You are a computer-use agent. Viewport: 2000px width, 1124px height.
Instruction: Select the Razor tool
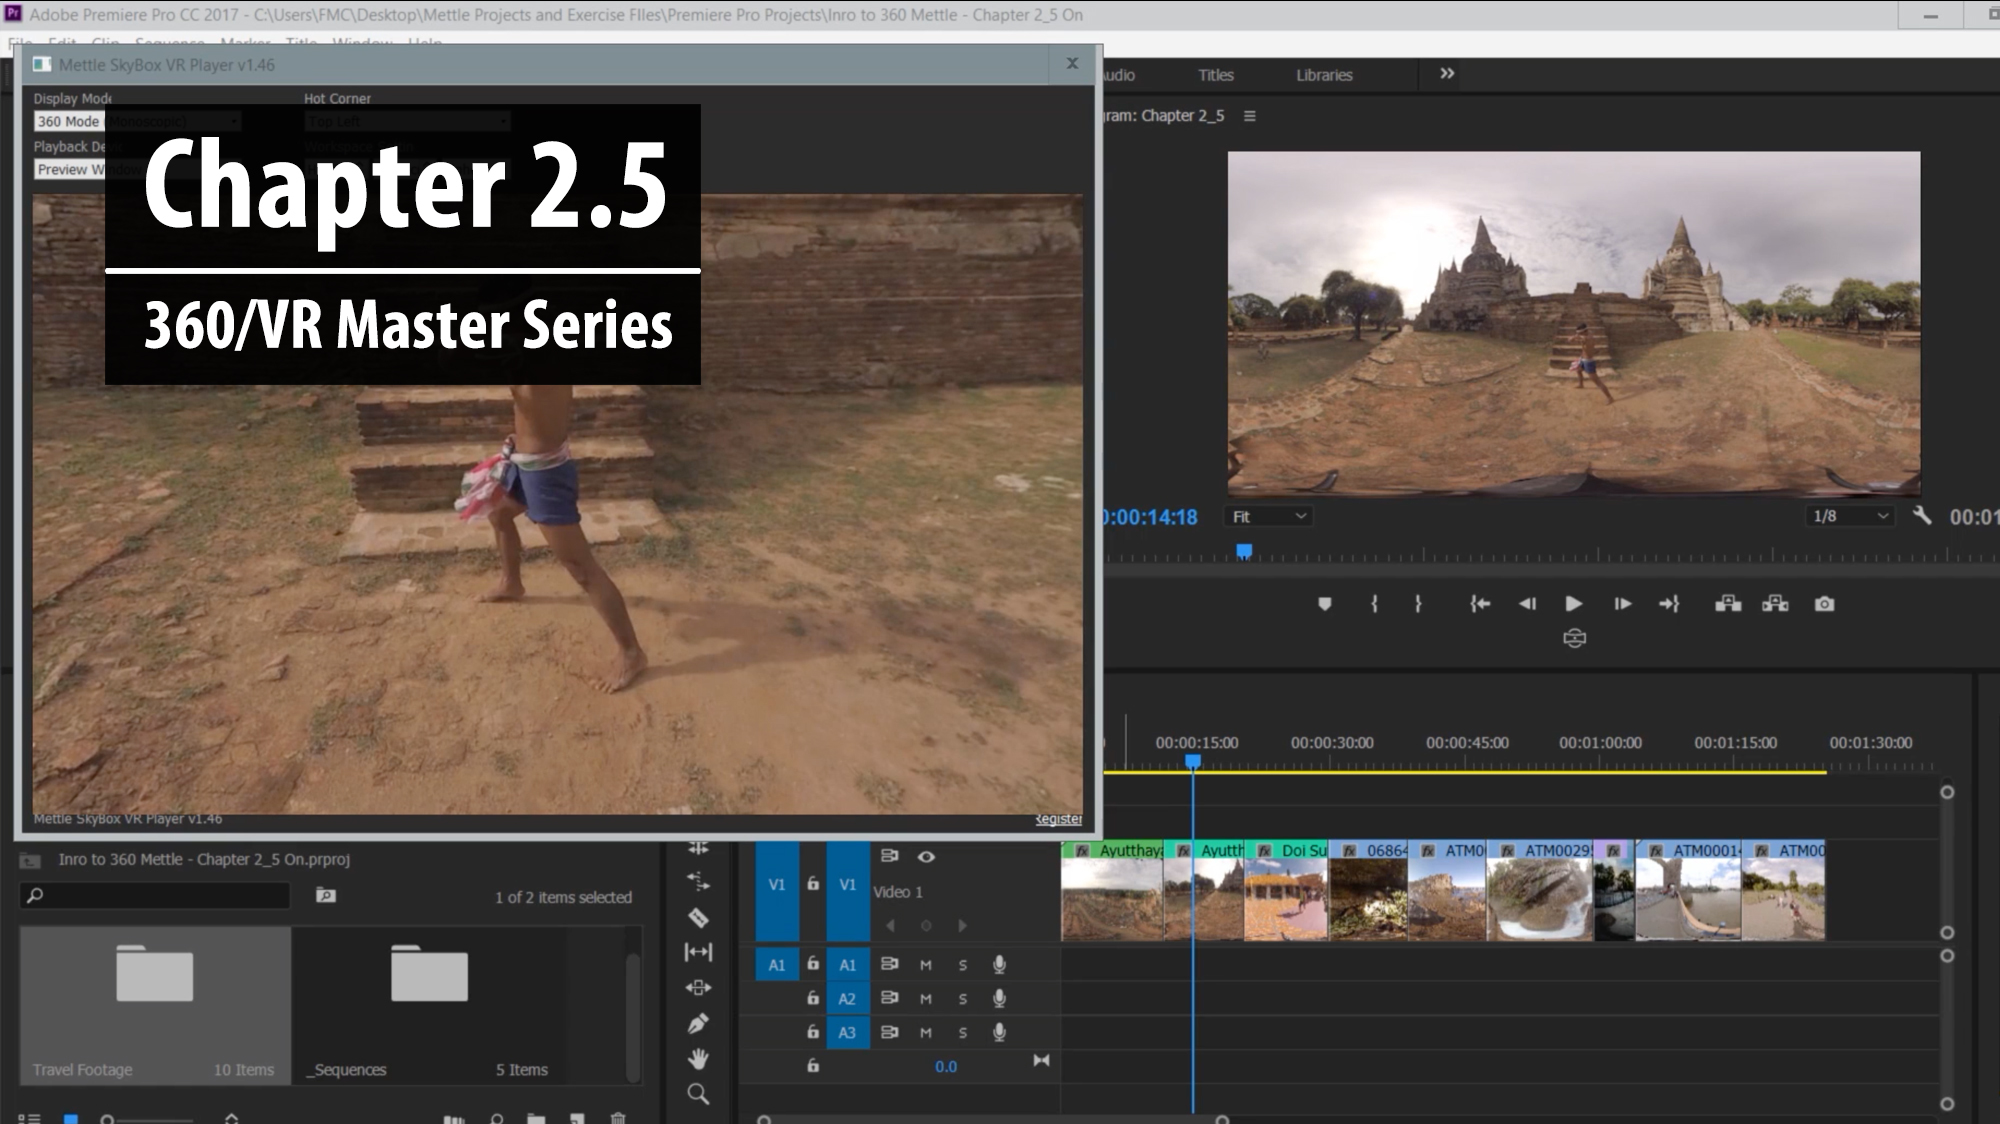[698, 917]
